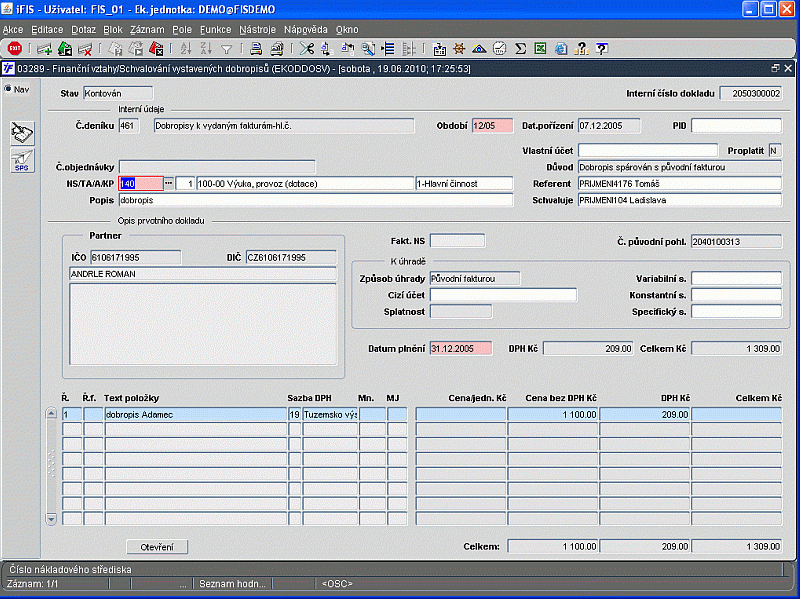Click the Internet Explorer web icon
This screenshot has width=800, height=599.
pyautogui.click(x=561, y=49)
